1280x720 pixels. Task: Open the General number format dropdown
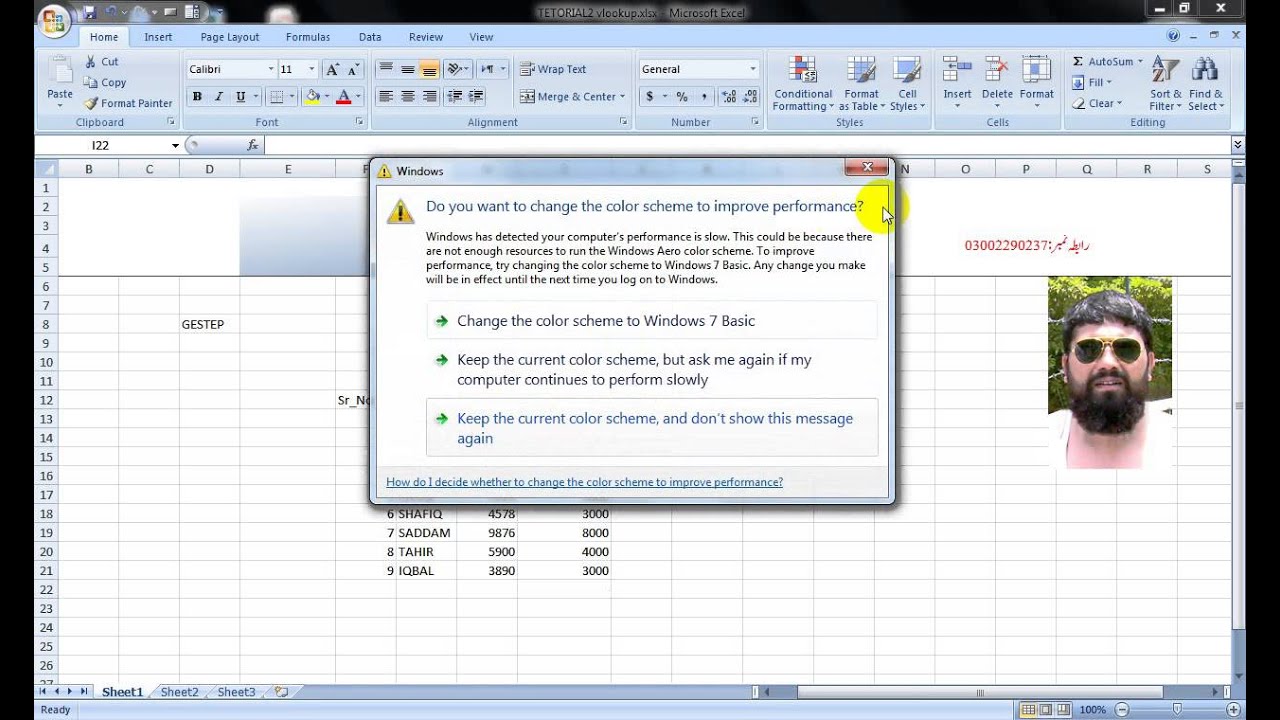click(753, 69)
